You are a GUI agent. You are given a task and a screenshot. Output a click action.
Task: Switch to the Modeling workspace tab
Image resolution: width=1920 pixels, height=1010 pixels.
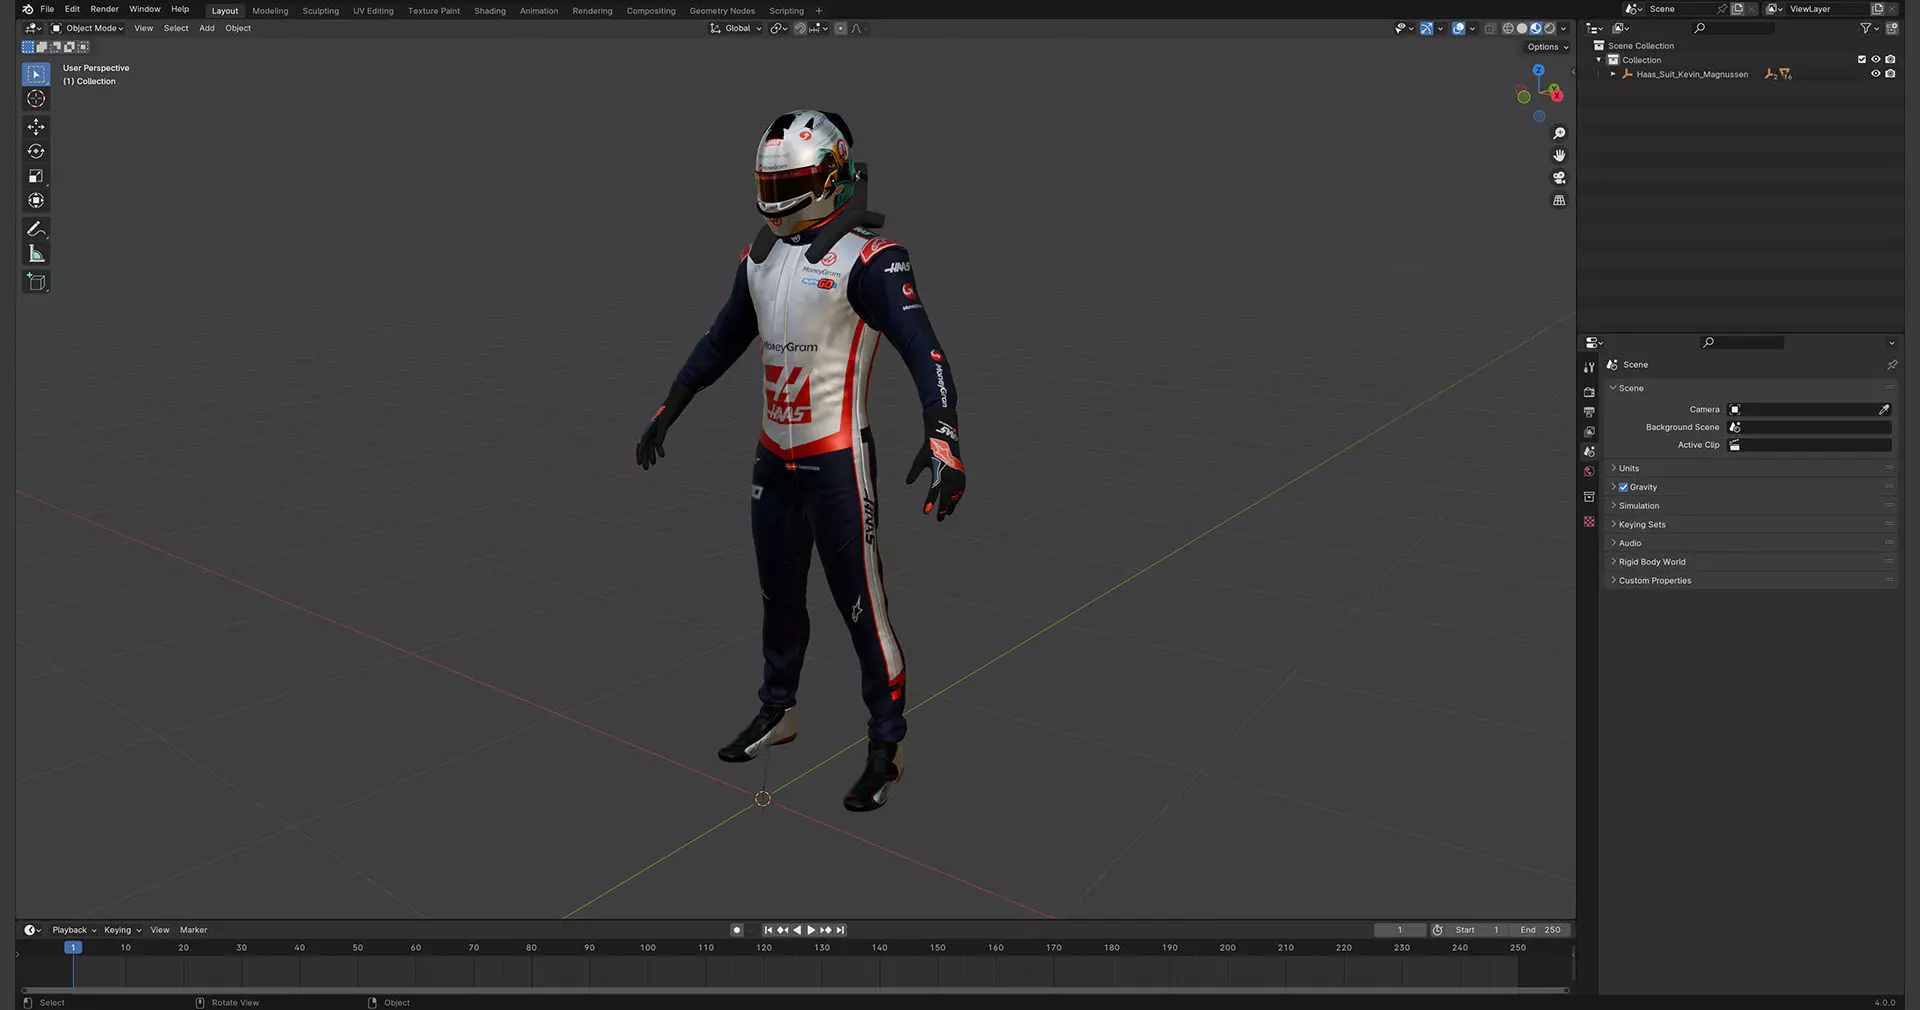tap(270, 11)
